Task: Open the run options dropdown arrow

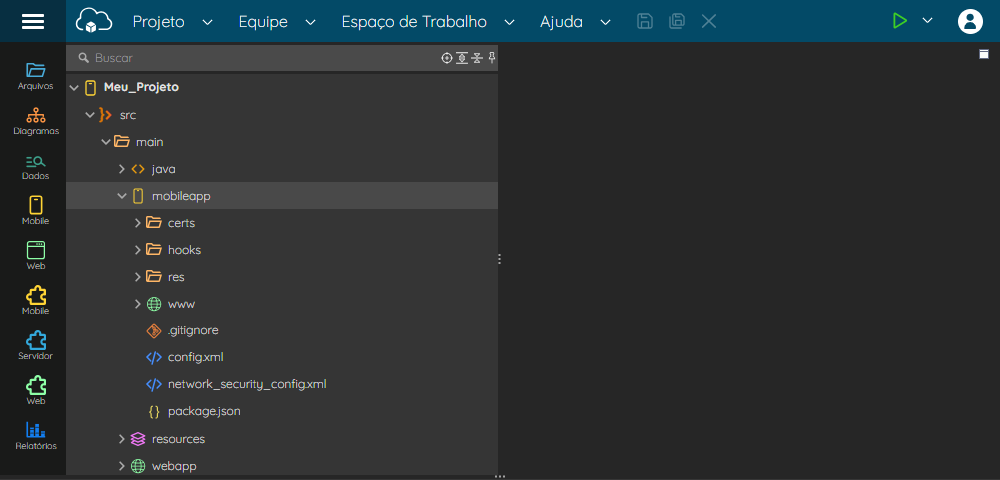Action: [927, 21]
